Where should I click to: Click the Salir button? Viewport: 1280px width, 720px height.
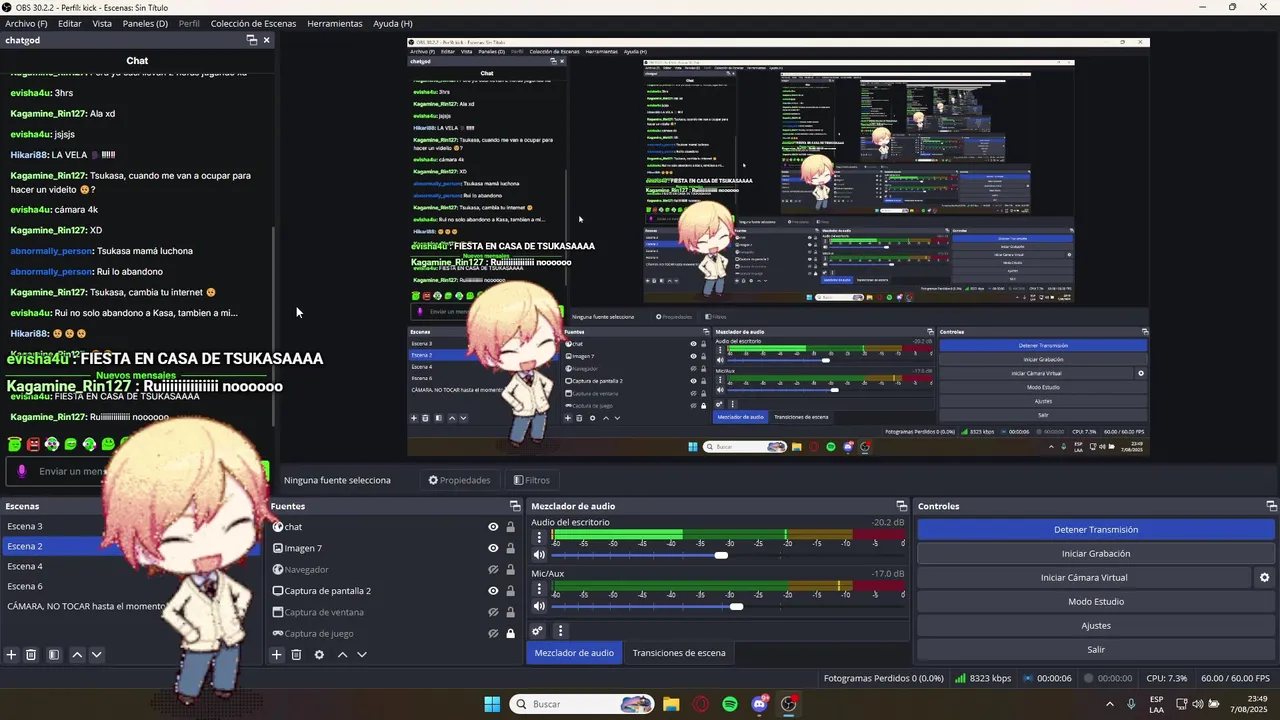click(x=1096, y=650)
